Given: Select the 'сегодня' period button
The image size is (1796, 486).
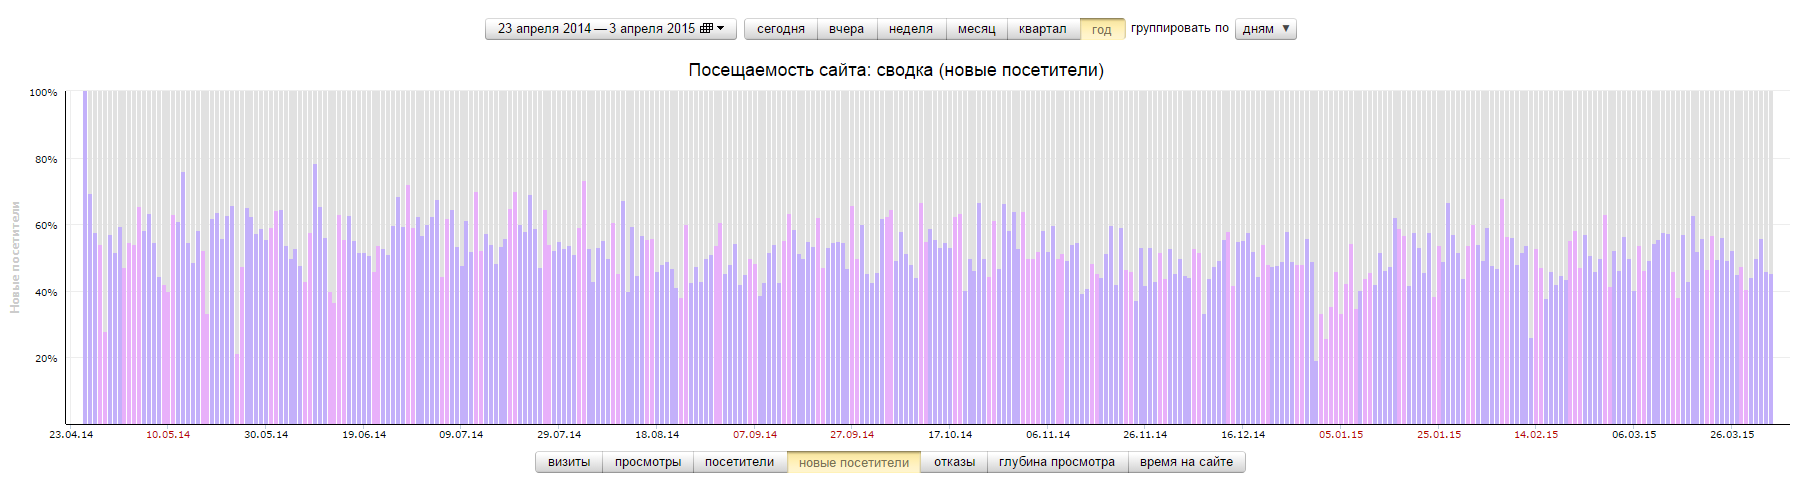Looking at the screenshot, I should point(780,29).
